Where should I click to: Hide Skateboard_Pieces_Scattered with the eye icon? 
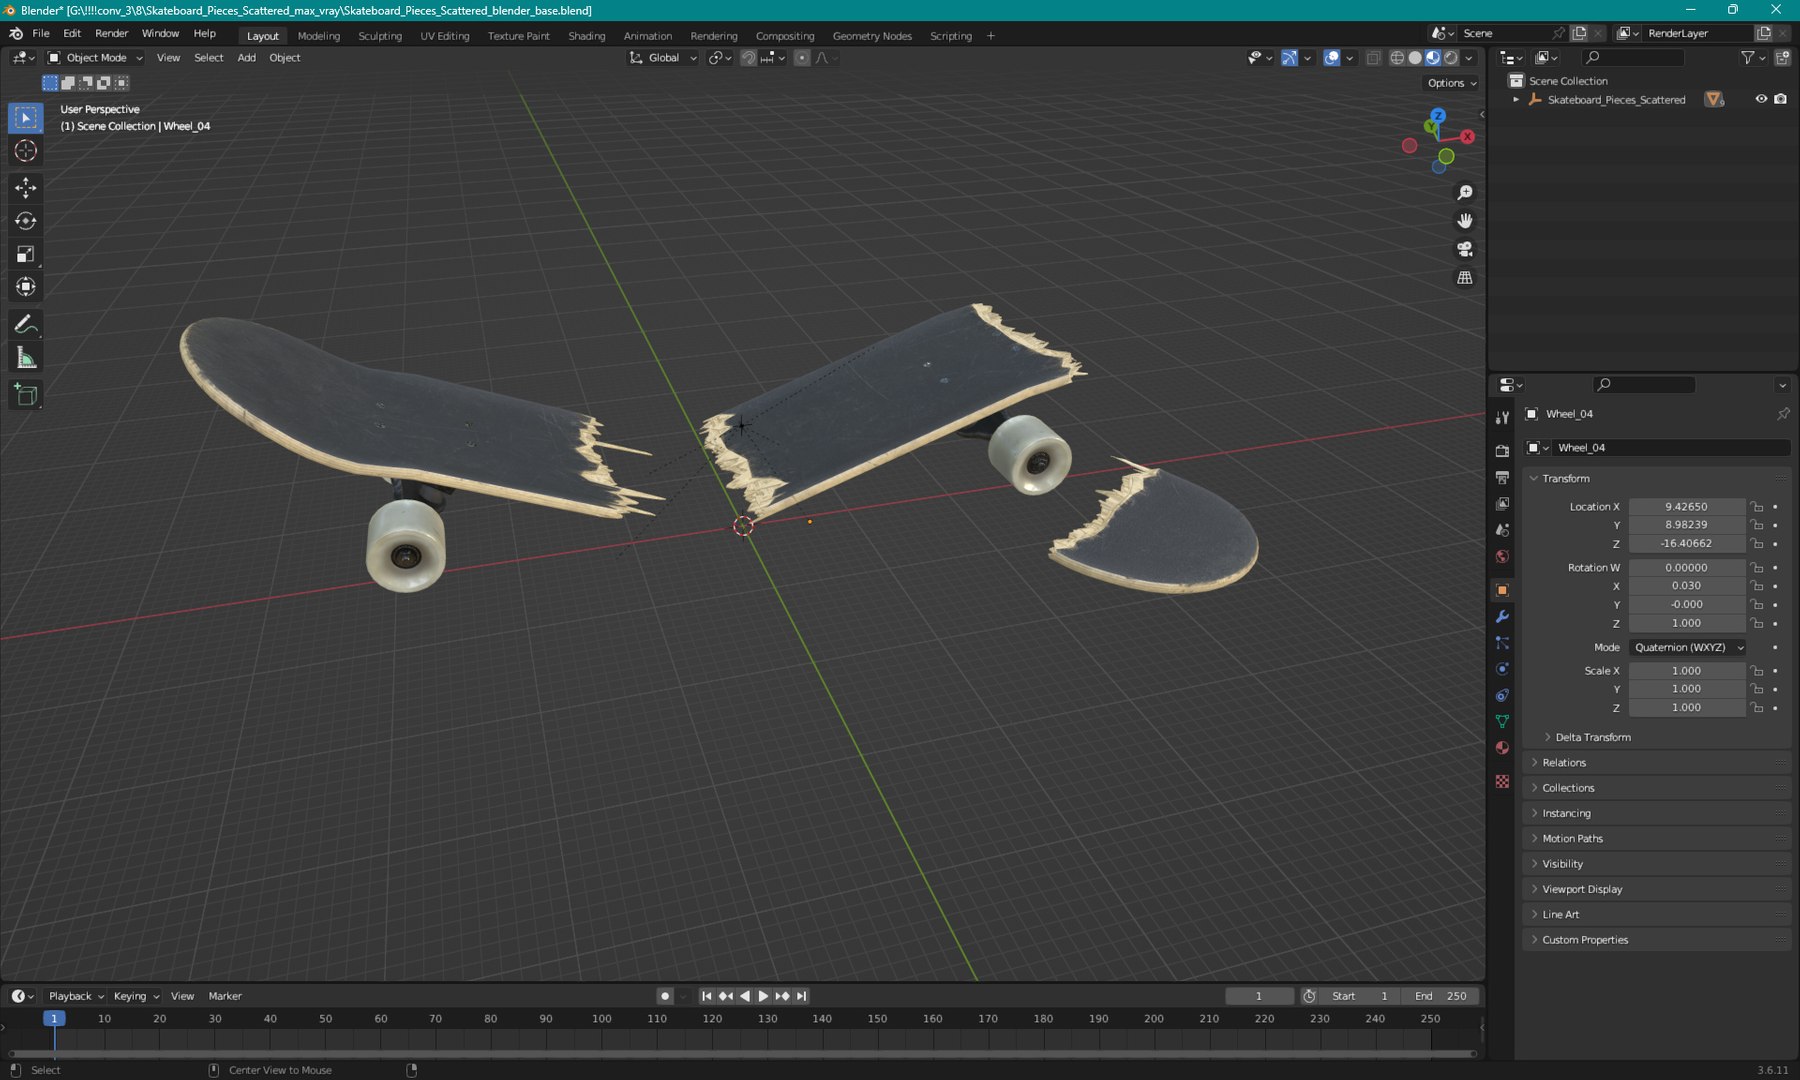tap(1761, 99)
